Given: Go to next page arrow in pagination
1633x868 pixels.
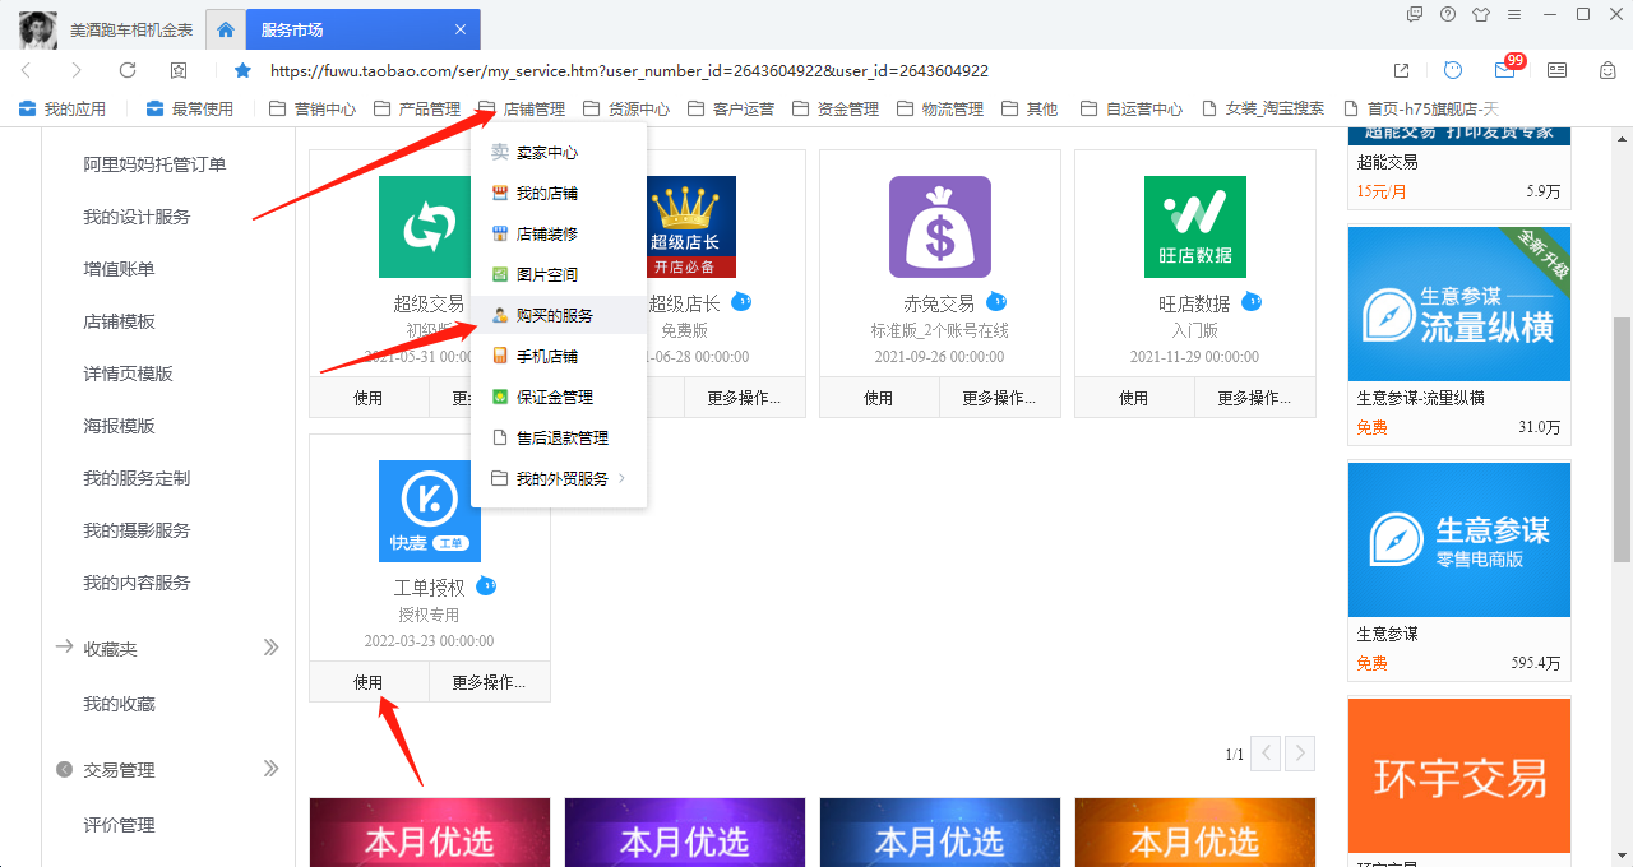Looking at the screenshot, I should [1300, 753].
